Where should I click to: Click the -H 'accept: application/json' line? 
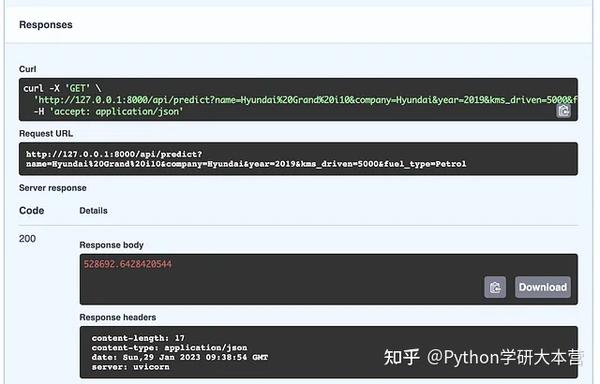pyautogui.click(x=108, y=112)
